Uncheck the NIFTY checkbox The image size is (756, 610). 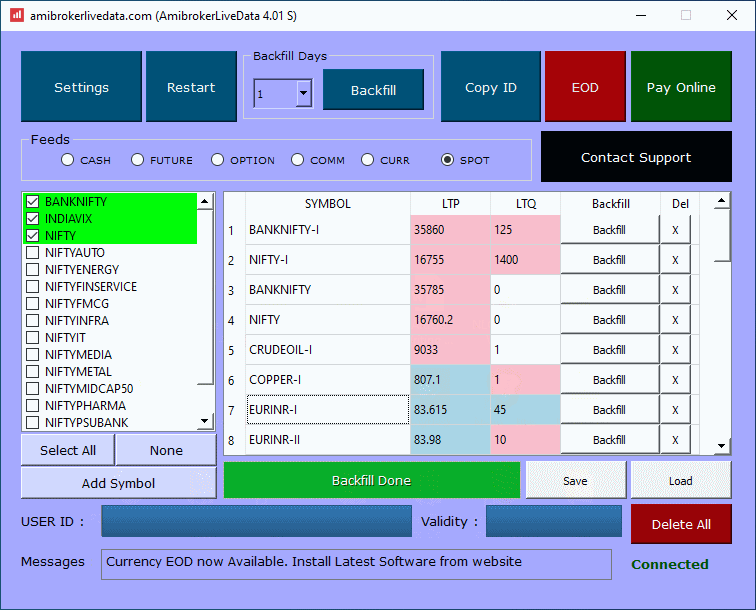[x=32, y=235]
